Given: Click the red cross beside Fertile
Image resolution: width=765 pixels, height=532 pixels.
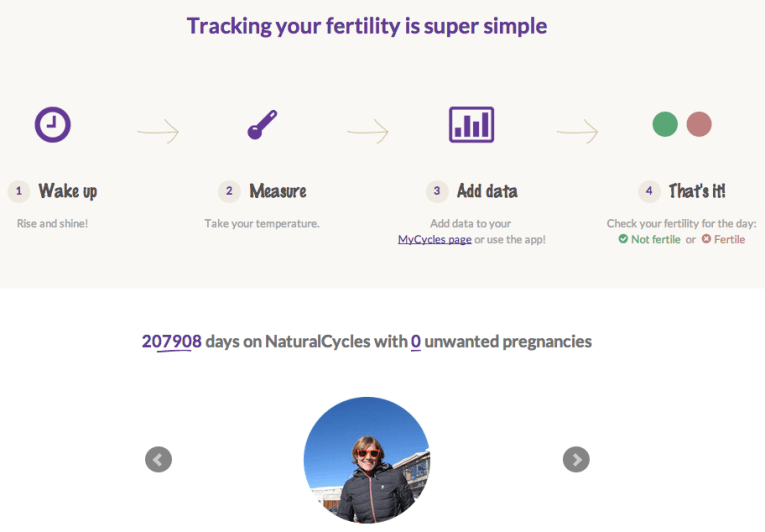Looking at the screenshot, I should tap(706, 239).
